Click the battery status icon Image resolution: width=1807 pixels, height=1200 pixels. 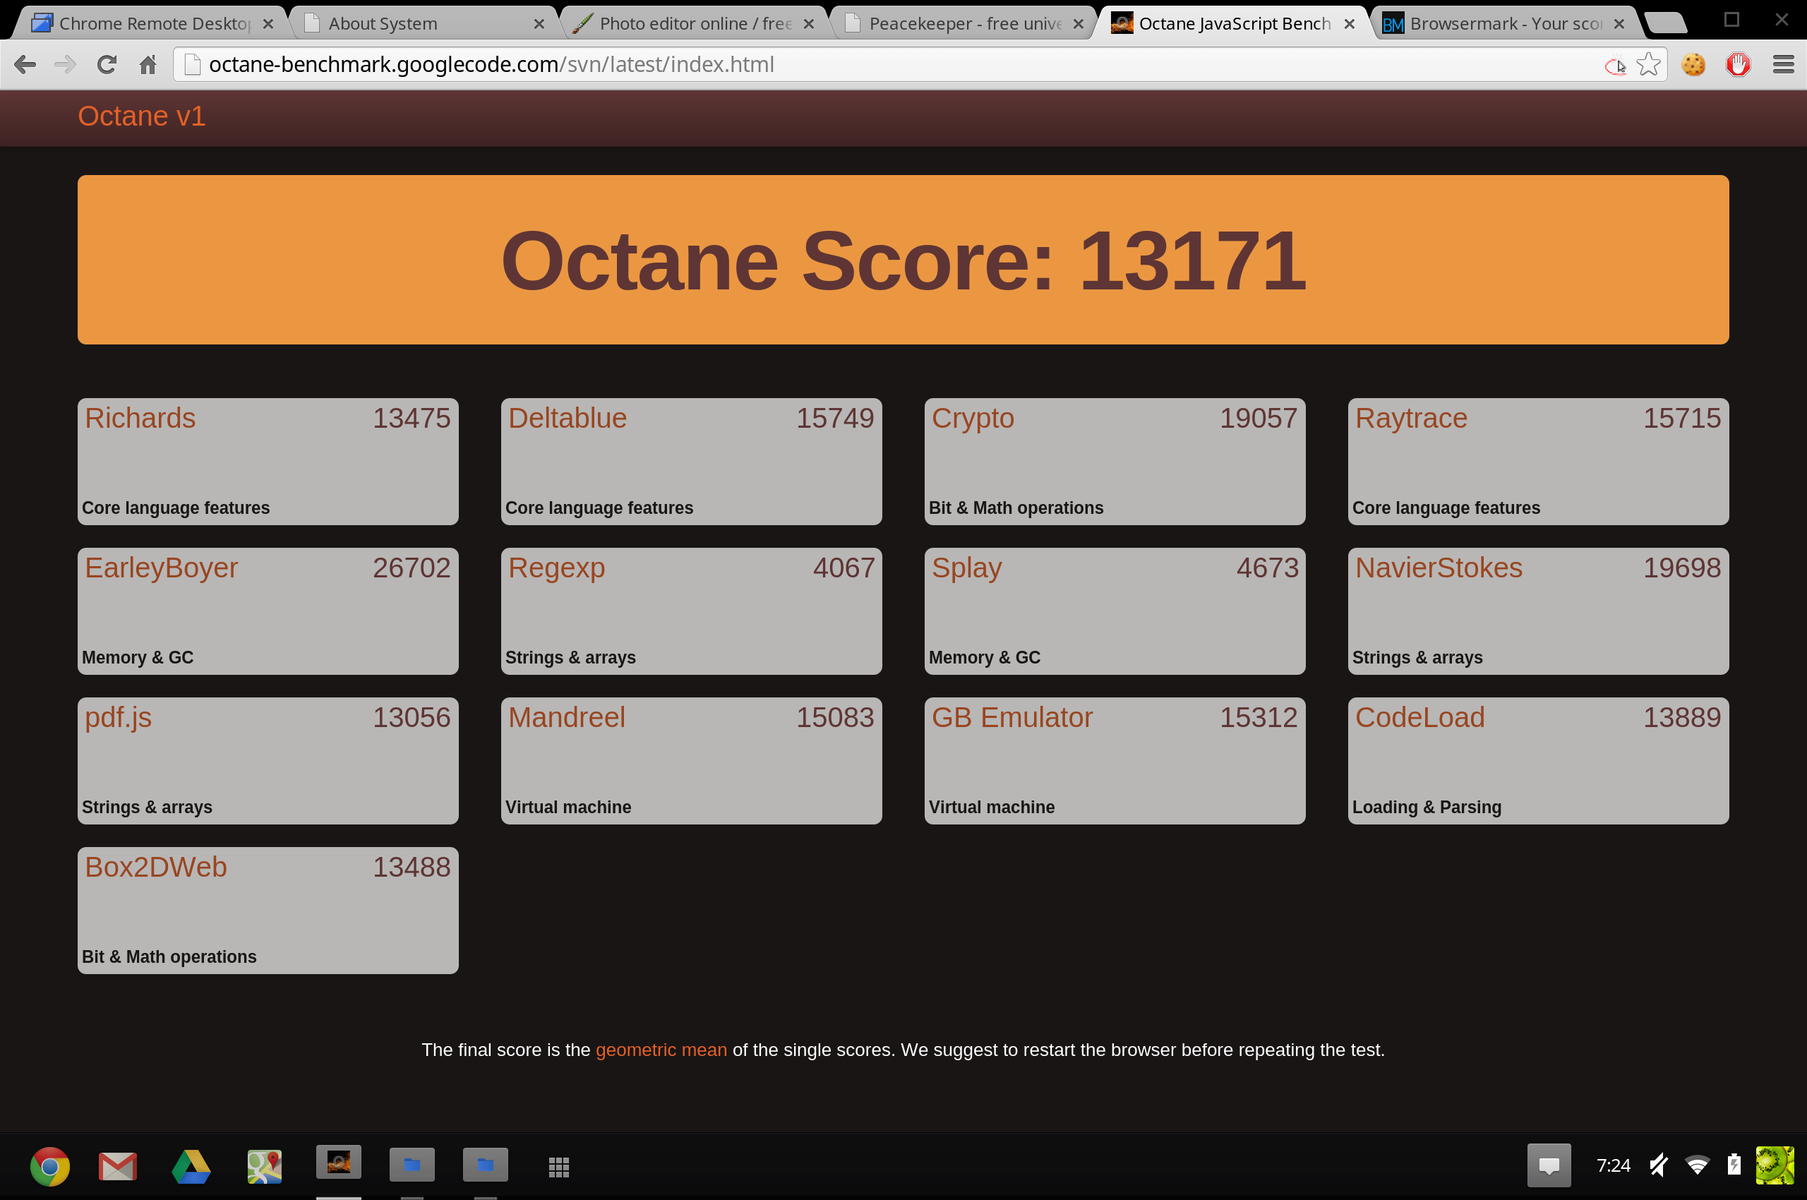point(1734,1165)
